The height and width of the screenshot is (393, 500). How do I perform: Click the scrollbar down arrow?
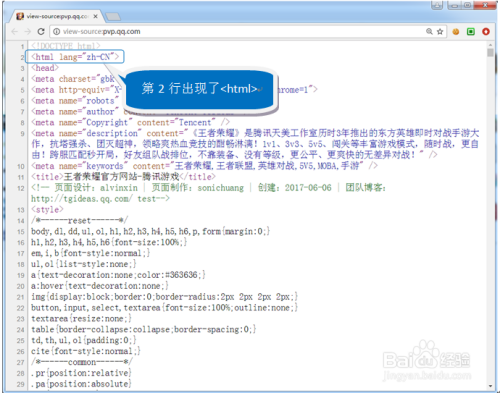click(490, 386)
